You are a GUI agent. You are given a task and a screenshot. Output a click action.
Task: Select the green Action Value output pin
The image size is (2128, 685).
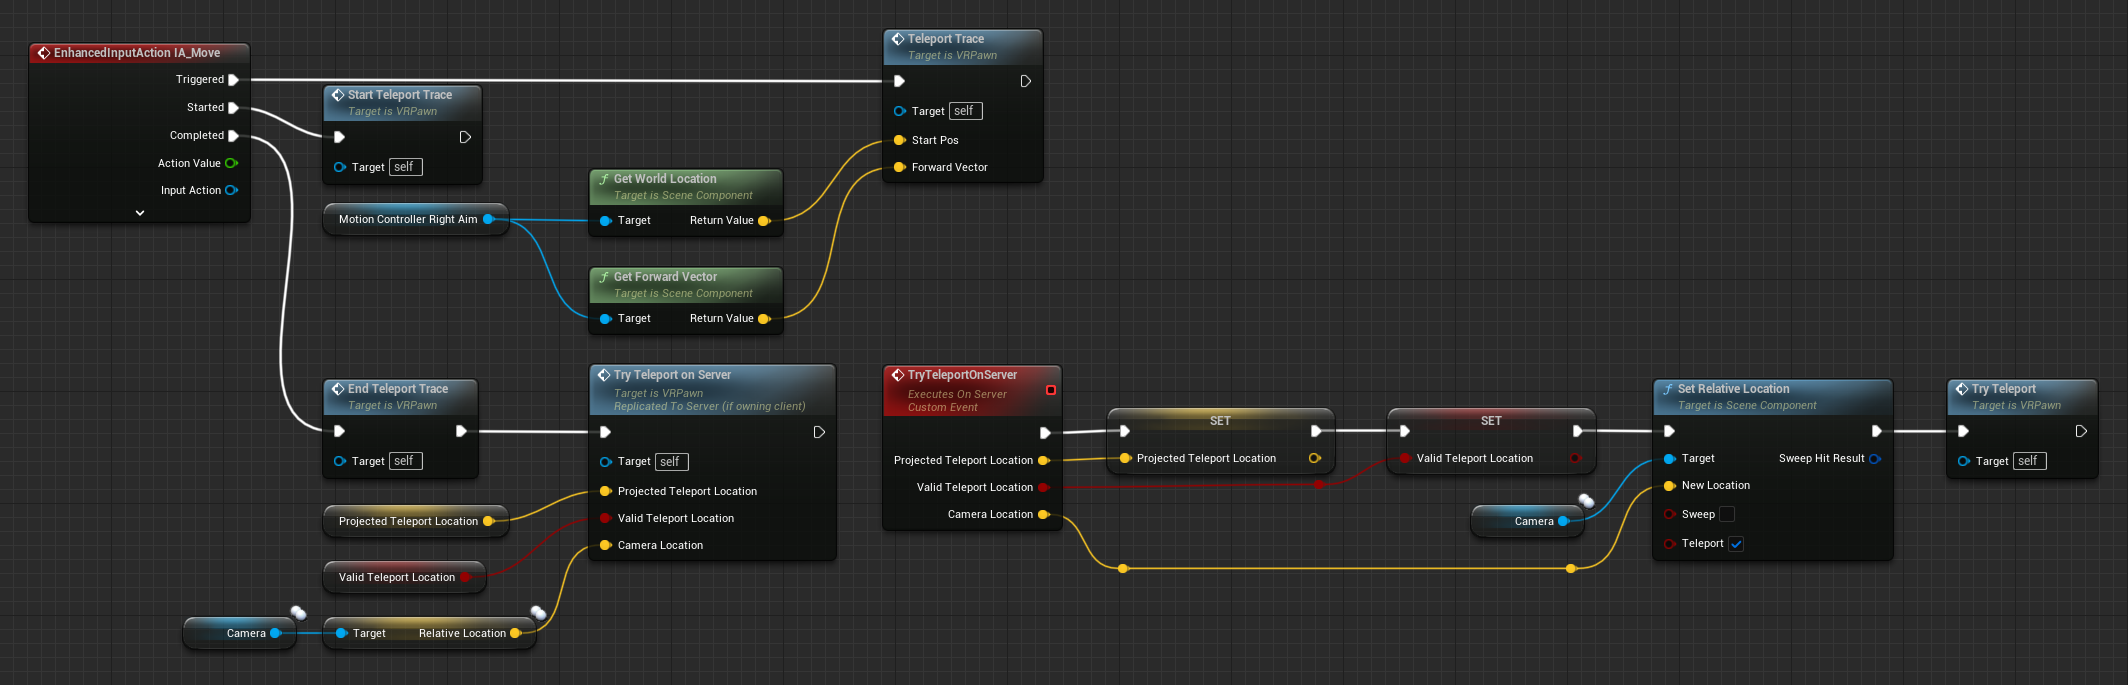[232, 163]
